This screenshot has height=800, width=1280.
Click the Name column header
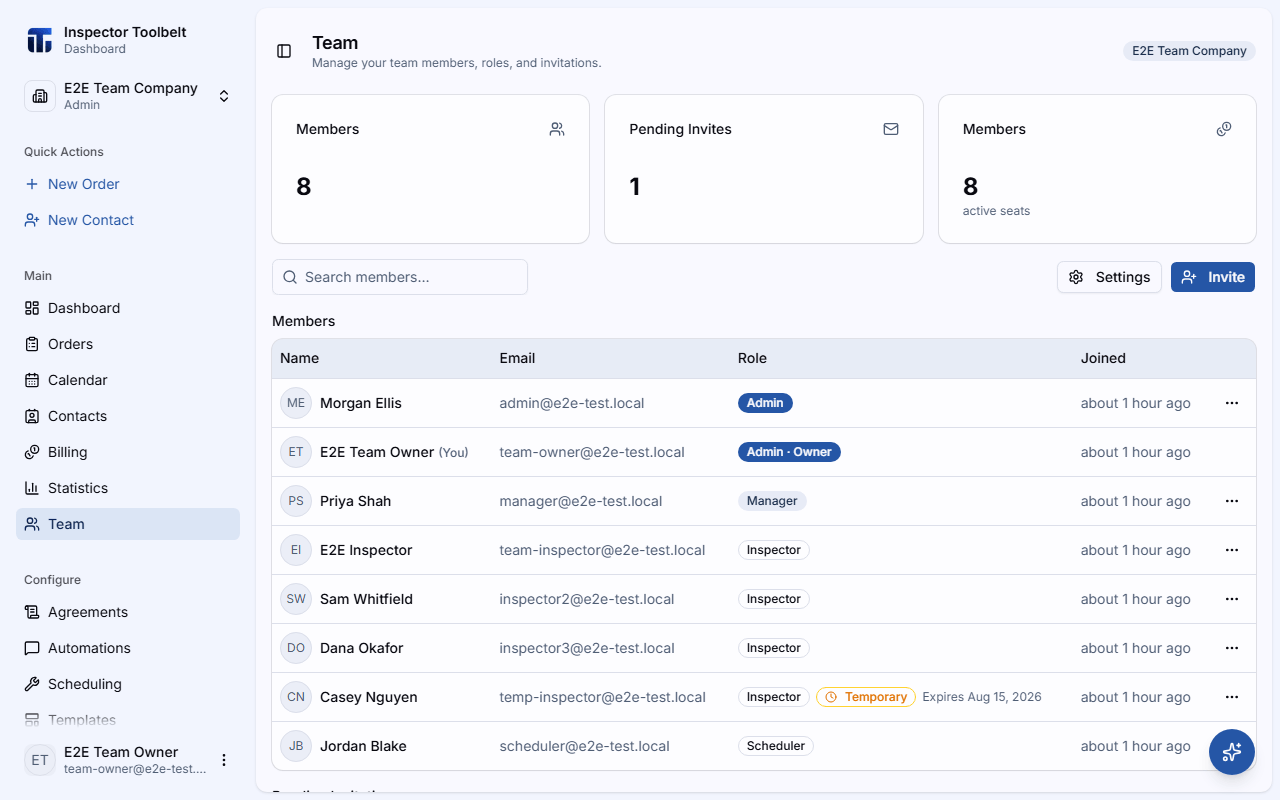[300, 358]
